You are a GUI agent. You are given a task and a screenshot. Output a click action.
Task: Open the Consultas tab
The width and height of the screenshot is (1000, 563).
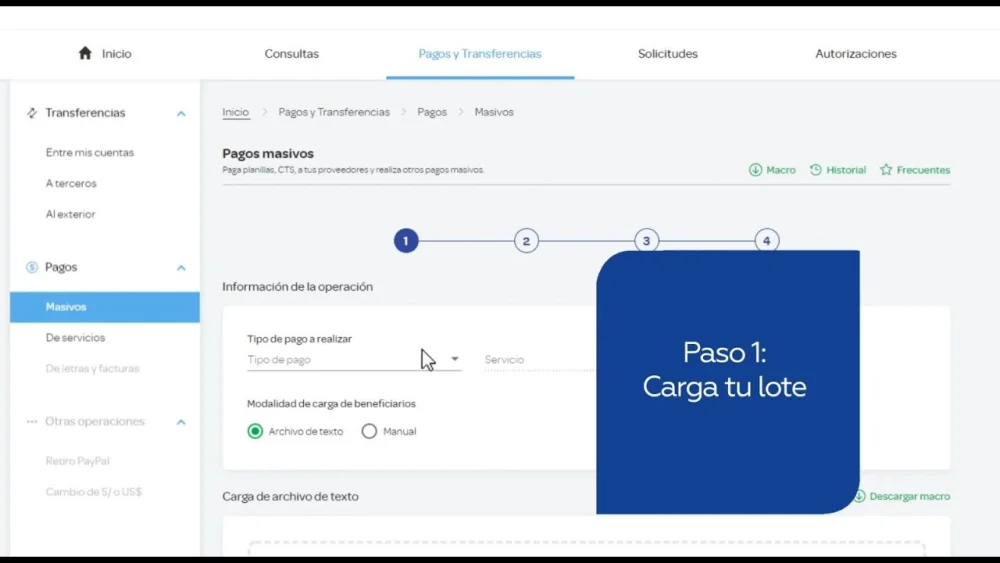(291, 54)
